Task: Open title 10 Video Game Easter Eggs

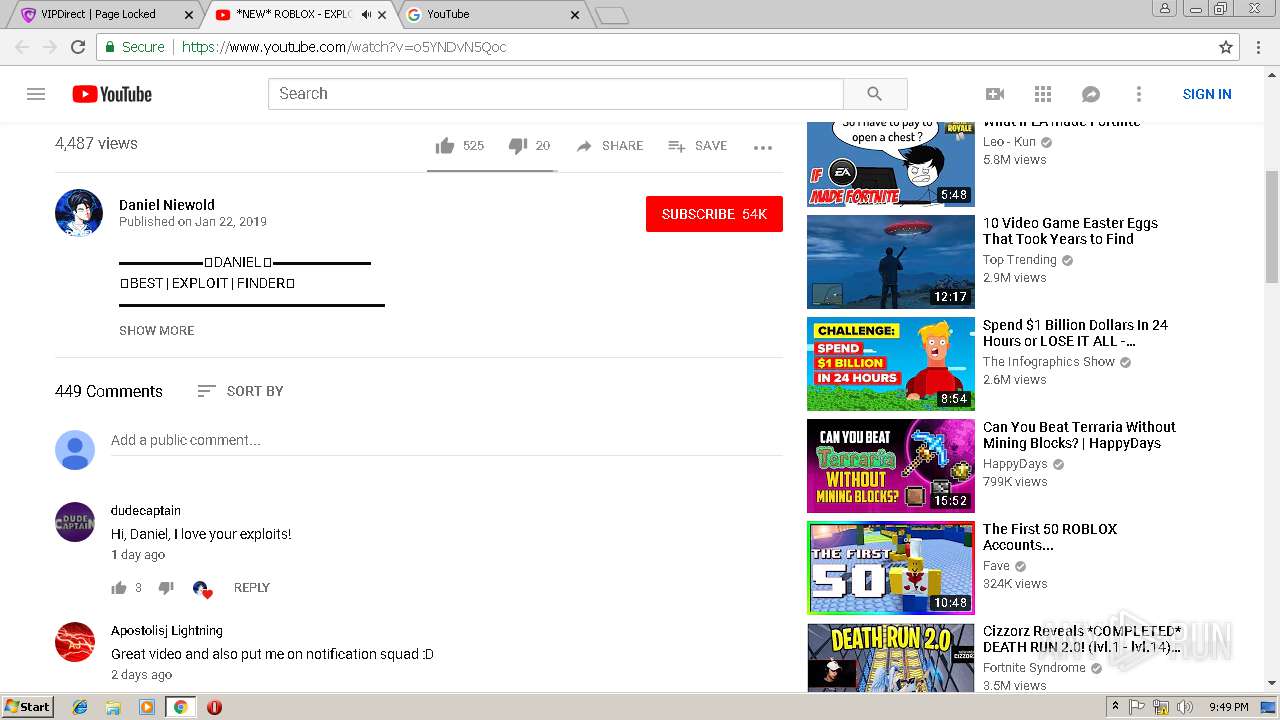Action: 1070,231
